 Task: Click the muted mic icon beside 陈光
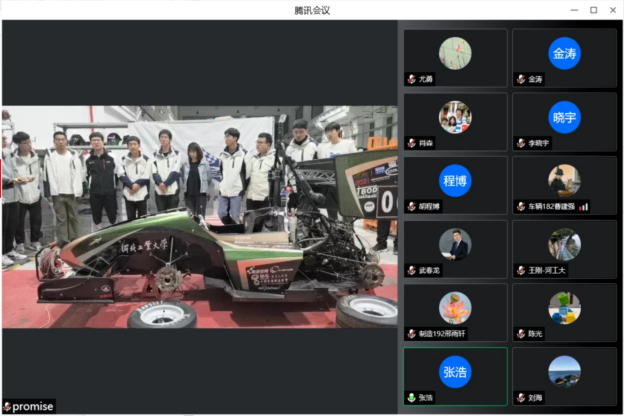[x=520, y=334]
